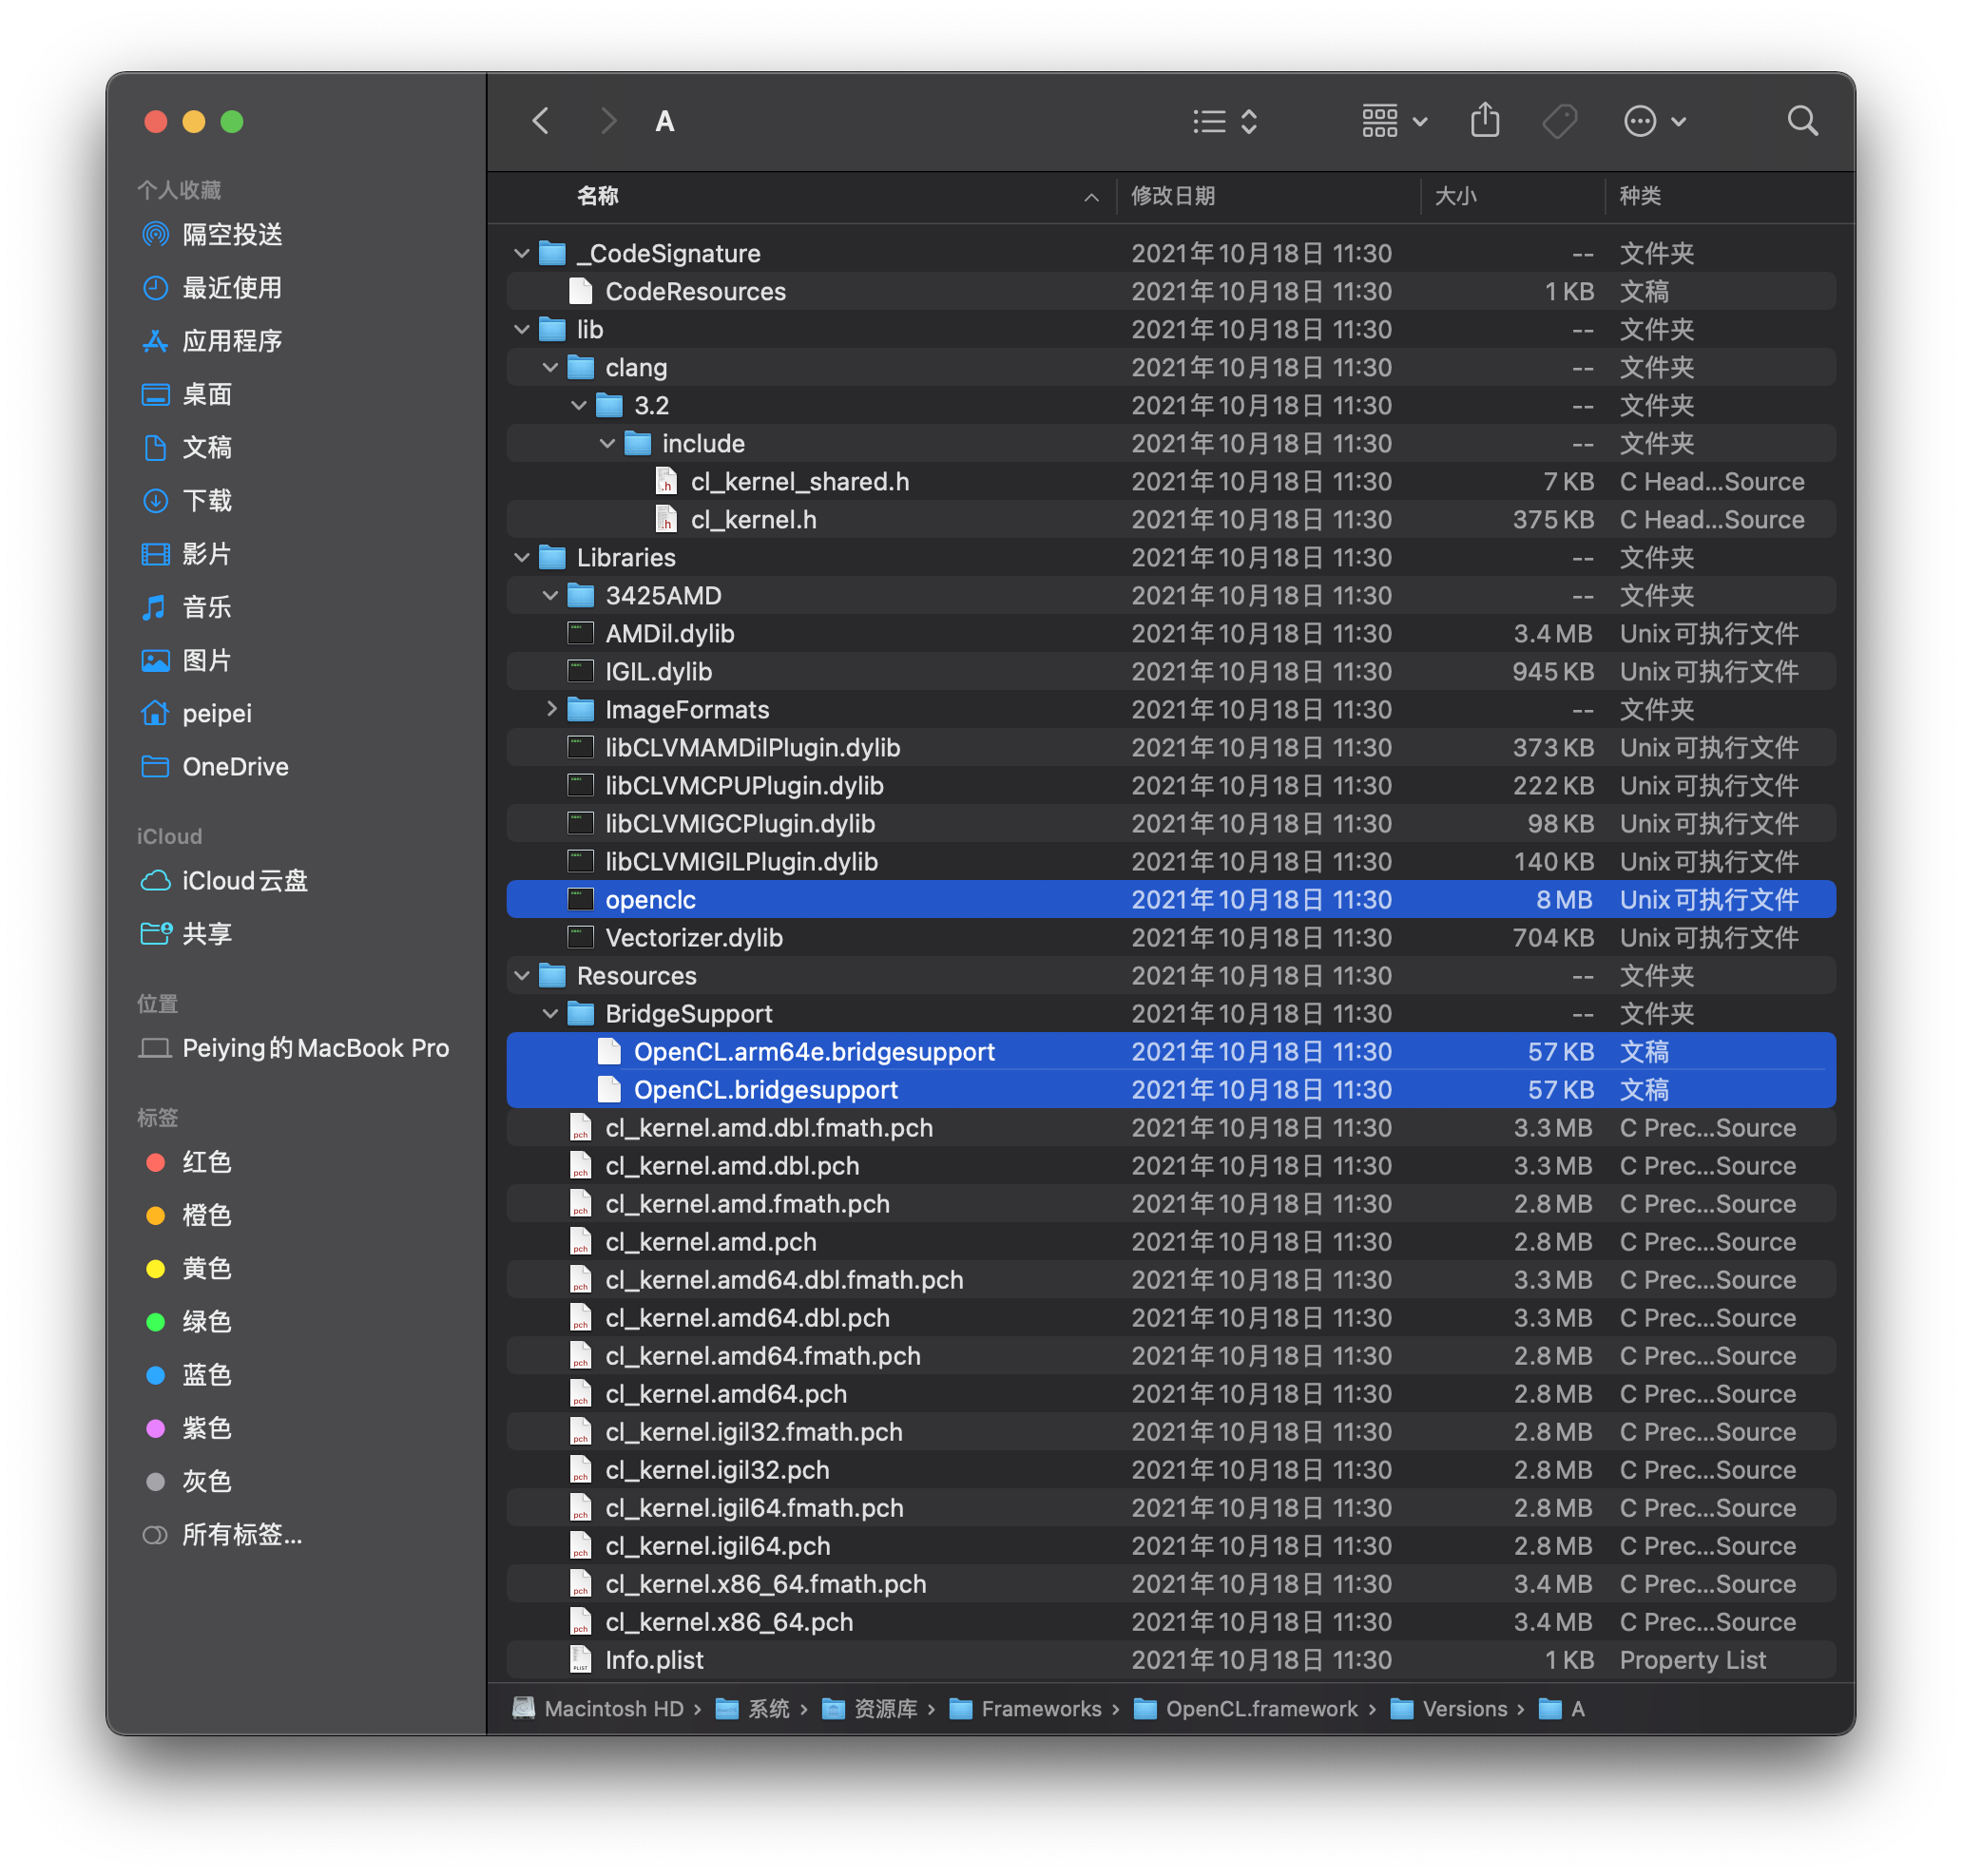Image resolution: width=1962 pixels, height=1876 pixels.
Task: Click the Edit Tags toolbar icon
Action: [1559, 121]
